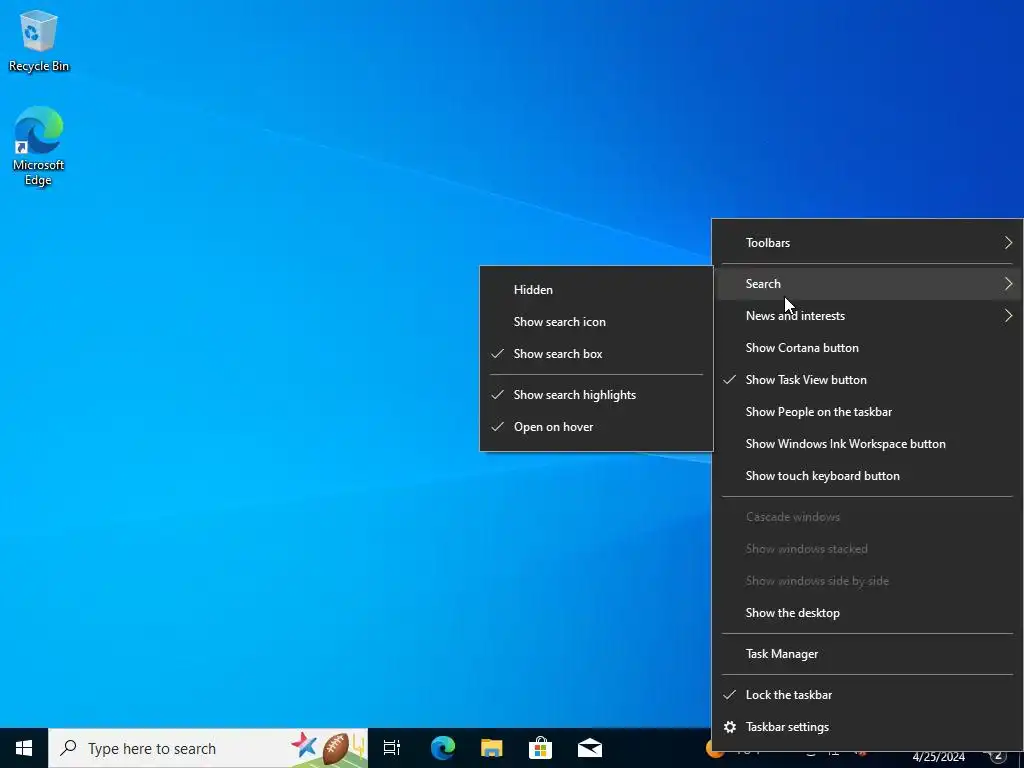Toggle Lock the taskbar
This screenshot has width=1024, height=768.
[x=867, y=695]
